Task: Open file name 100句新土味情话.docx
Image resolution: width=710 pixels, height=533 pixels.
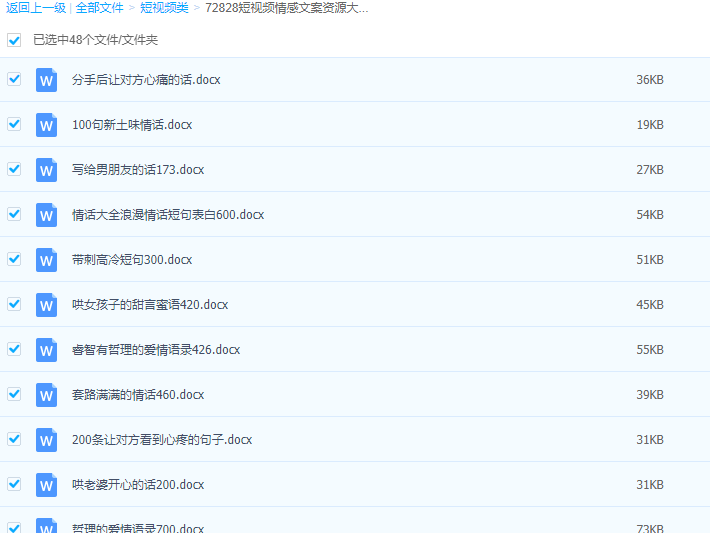Action: tap(132, 125)
